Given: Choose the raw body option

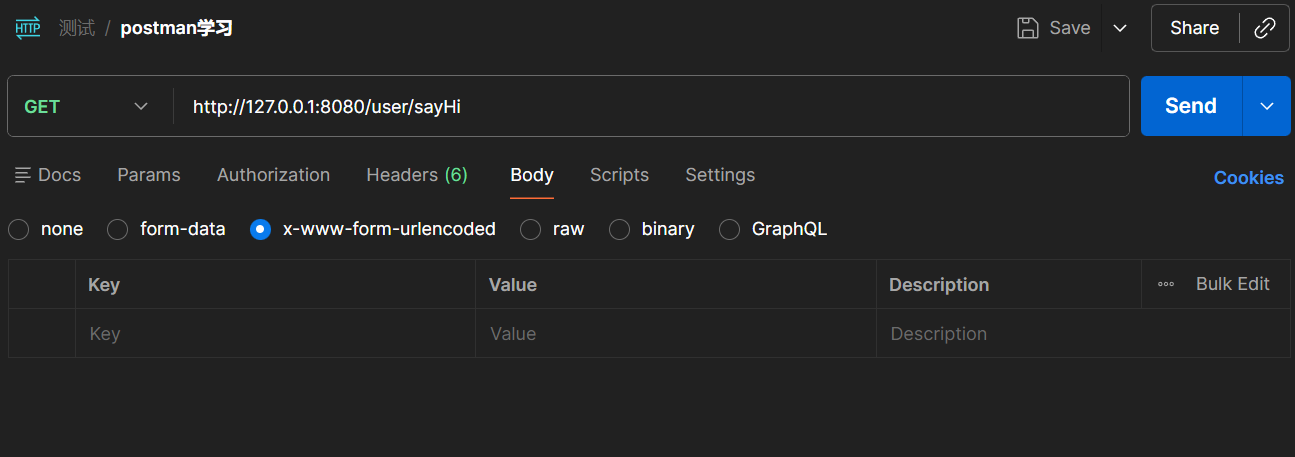Looking at the screenshot, I should click(x=531, y=229).
